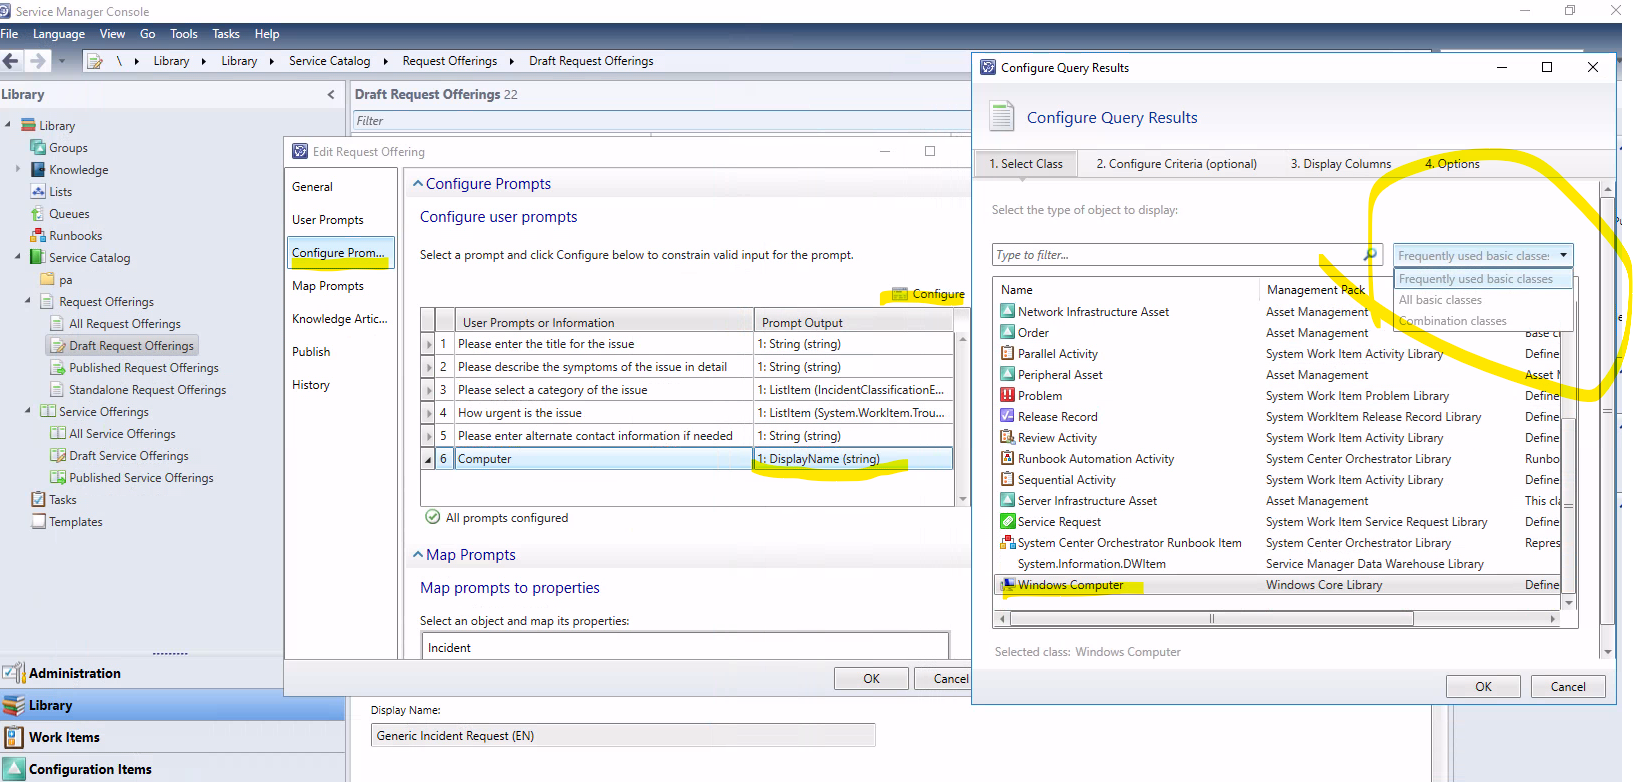1634x782 pixels.
Task: Select History in wizard sidebar
Action: [x=311, y=384]
